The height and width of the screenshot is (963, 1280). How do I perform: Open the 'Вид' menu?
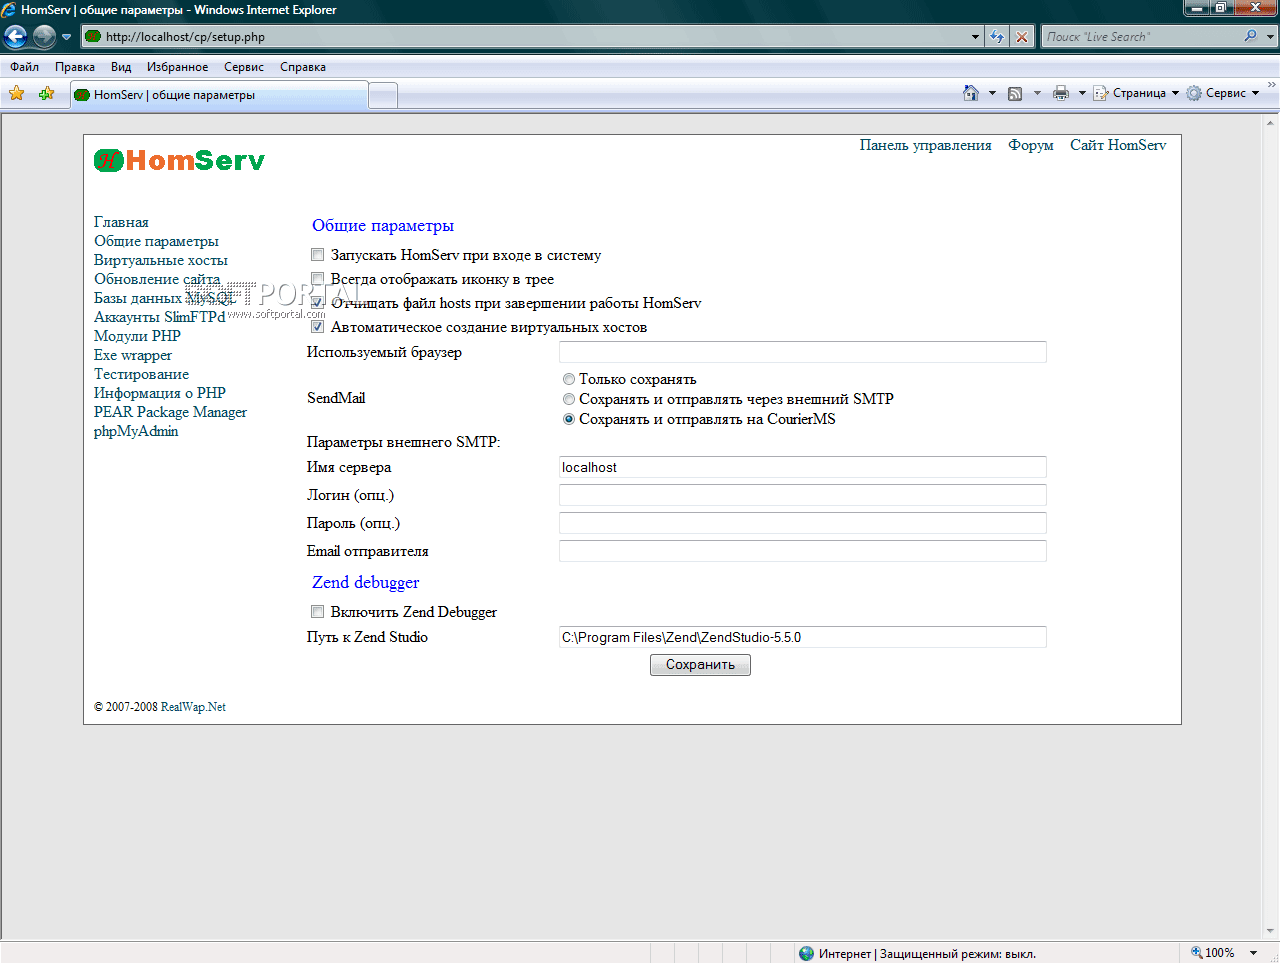[121, 67]
